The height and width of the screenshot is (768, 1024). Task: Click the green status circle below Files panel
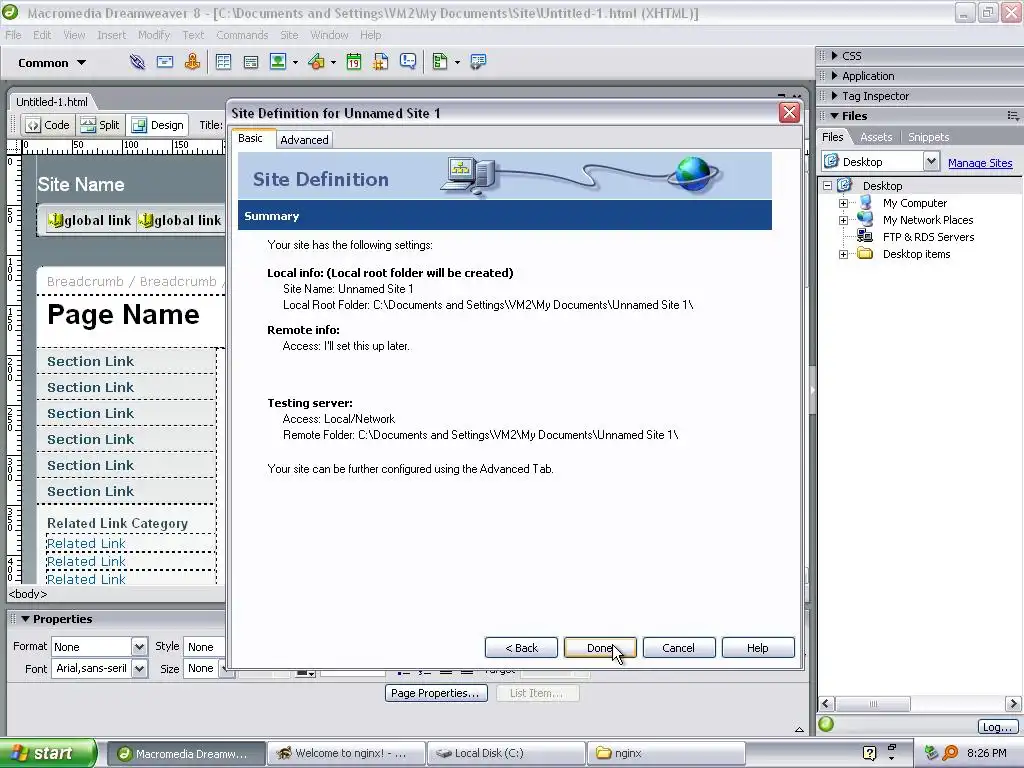(826, 724)
